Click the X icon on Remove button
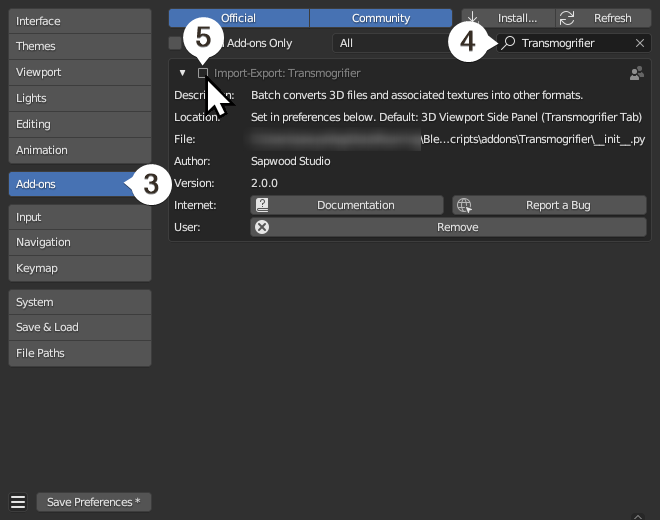Viewport: 660px width, 520px height. [262, 227]
